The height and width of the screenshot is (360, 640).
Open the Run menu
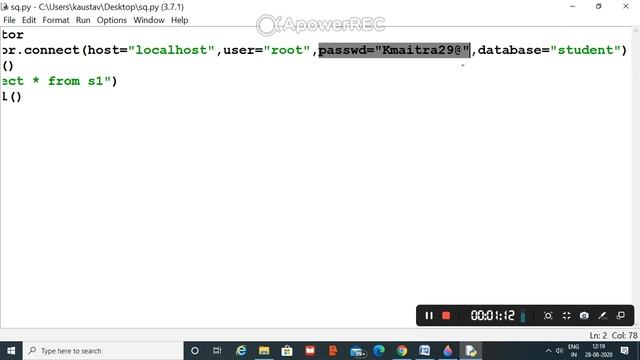[x=83, y=20]
